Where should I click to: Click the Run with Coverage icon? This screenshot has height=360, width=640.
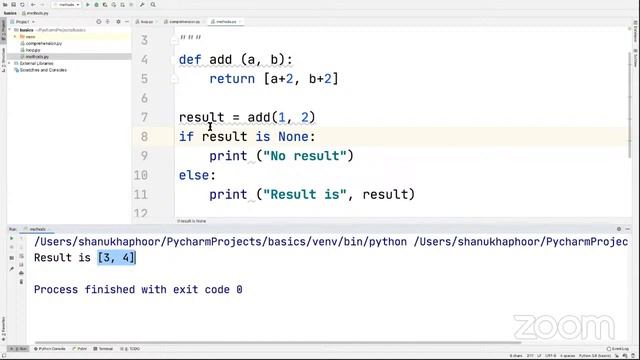[x=105, y=4]
